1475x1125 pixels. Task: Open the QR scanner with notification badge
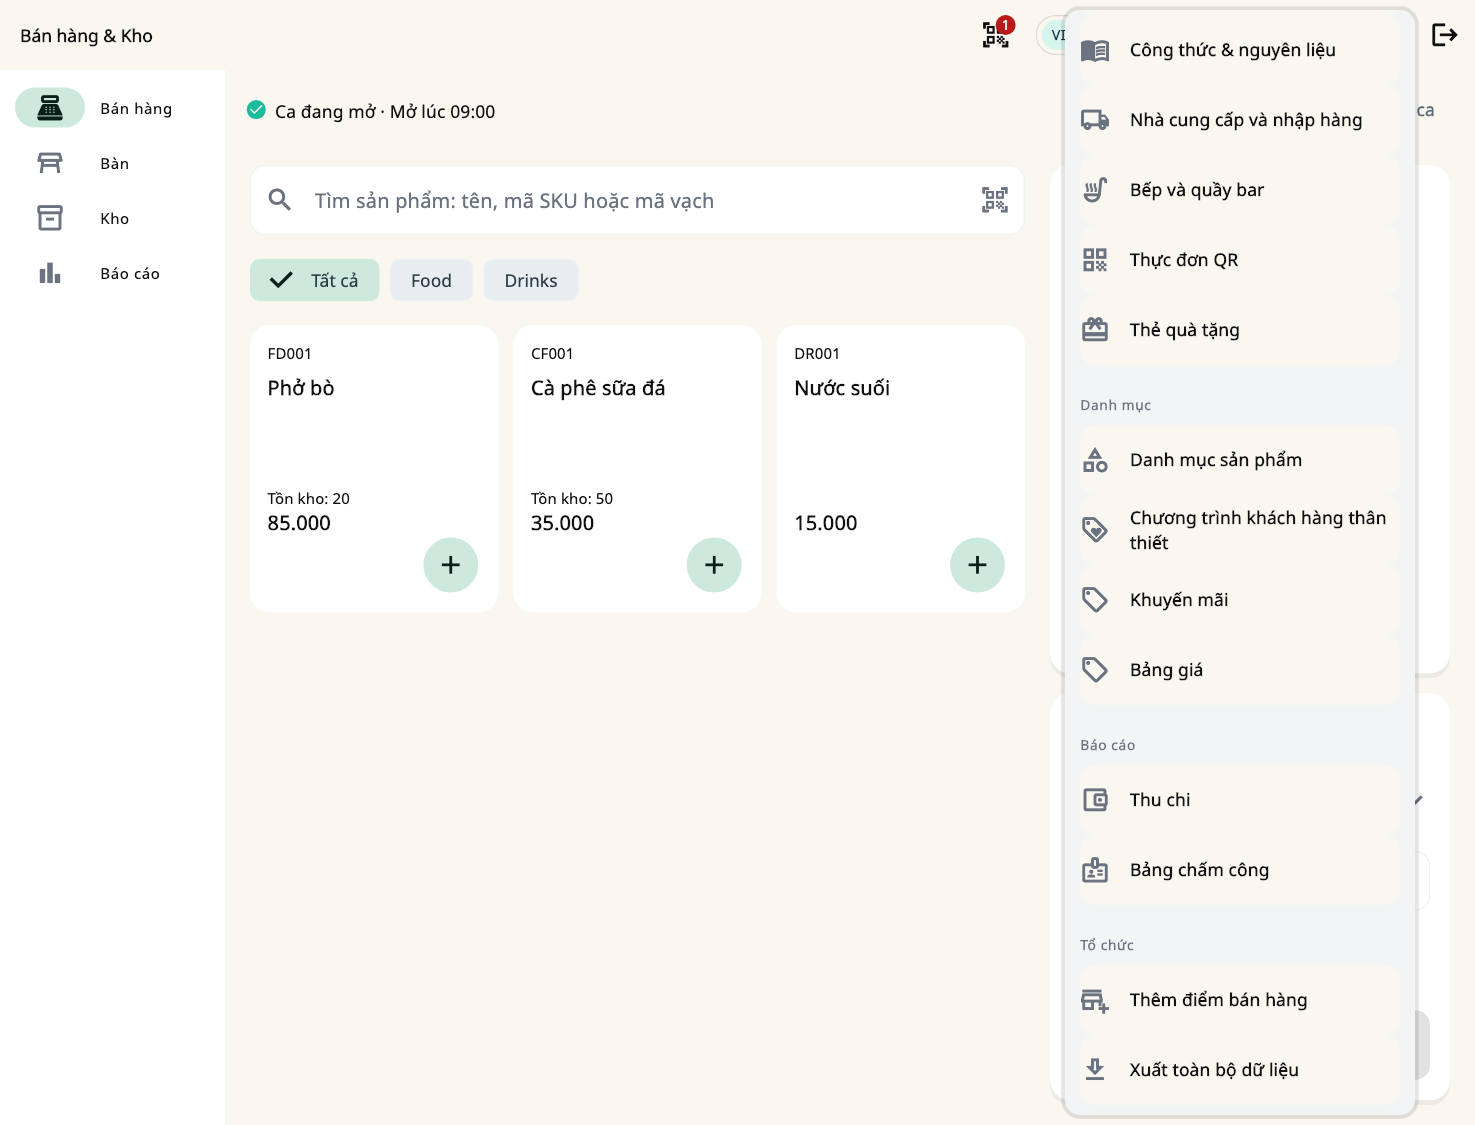[x=996, y=35]
